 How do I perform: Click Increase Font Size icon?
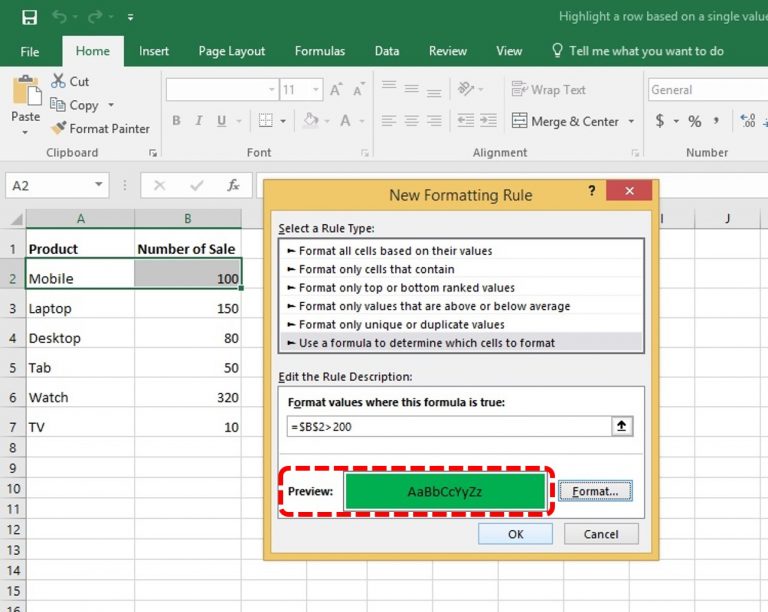pyautogui.click(x=336, y=90)
